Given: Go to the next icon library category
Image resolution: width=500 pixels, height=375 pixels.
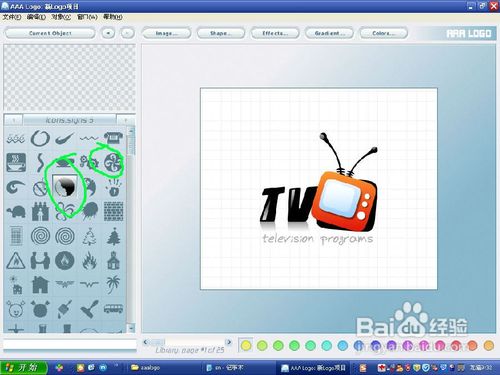Looking at the screenshot, I should (125, 120).
